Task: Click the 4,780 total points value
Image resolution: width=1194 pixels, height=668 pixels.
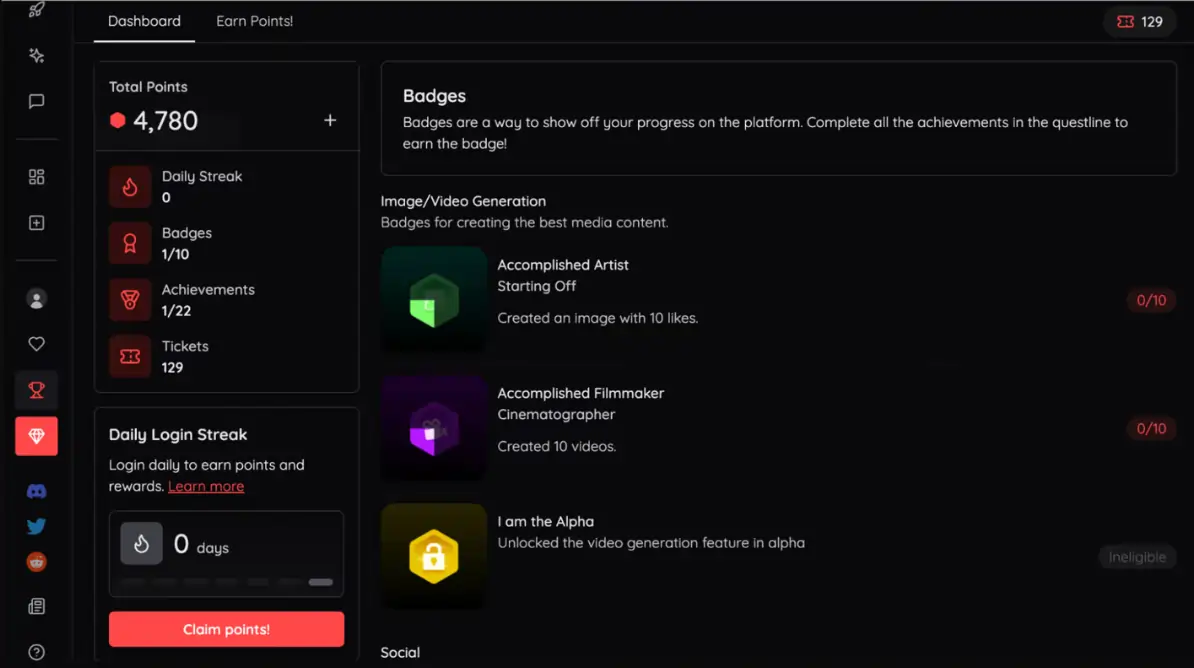Action: pos(165,120)
